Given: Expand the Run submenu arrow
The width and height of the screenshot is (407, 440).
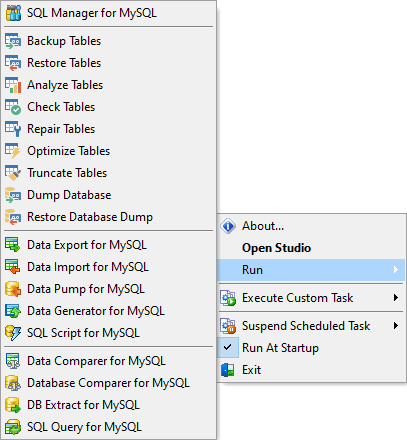Looking at the screenshot, I should 396,270.
